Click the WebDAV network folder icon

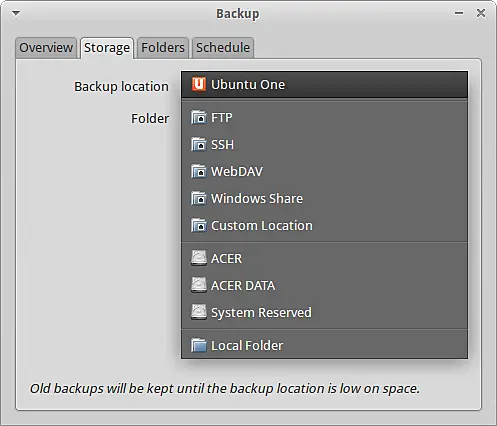[x=199, y=171]
